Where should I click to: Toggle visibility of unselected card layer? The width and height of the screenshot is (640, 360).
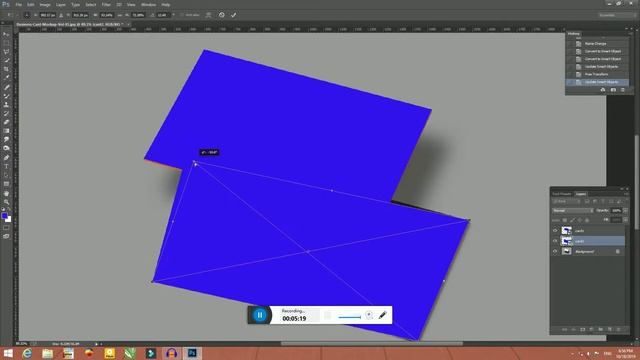[555, 231]
